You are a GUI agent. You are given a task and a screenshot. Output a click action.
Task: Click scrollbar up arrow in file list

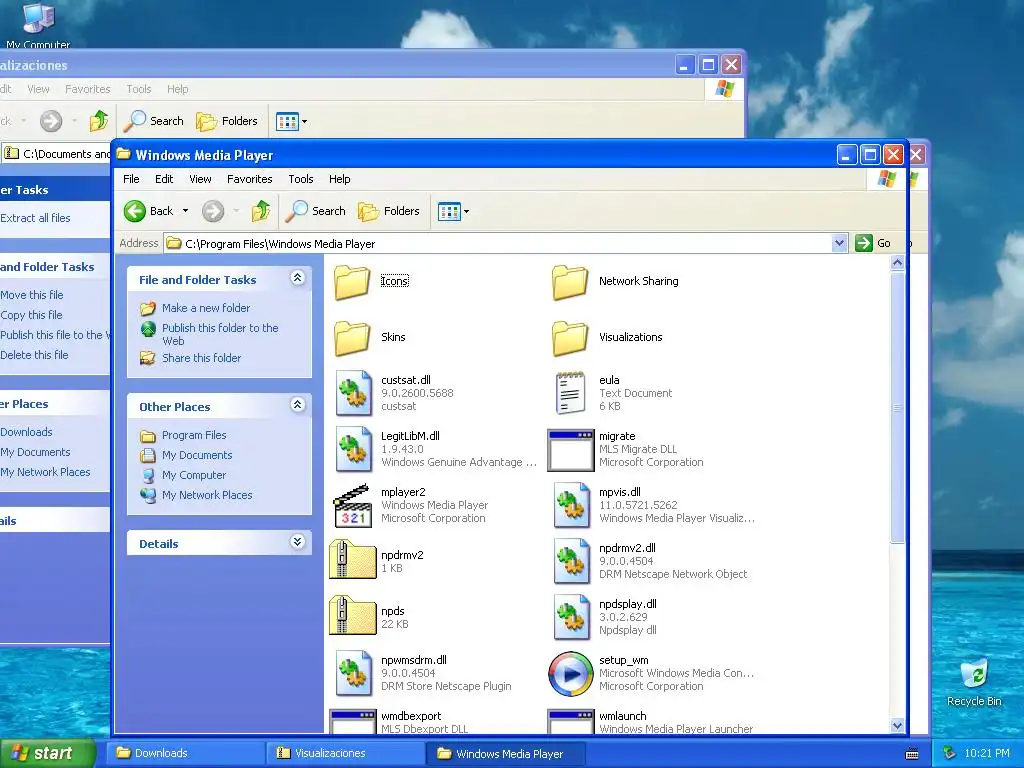click(897, 263)
